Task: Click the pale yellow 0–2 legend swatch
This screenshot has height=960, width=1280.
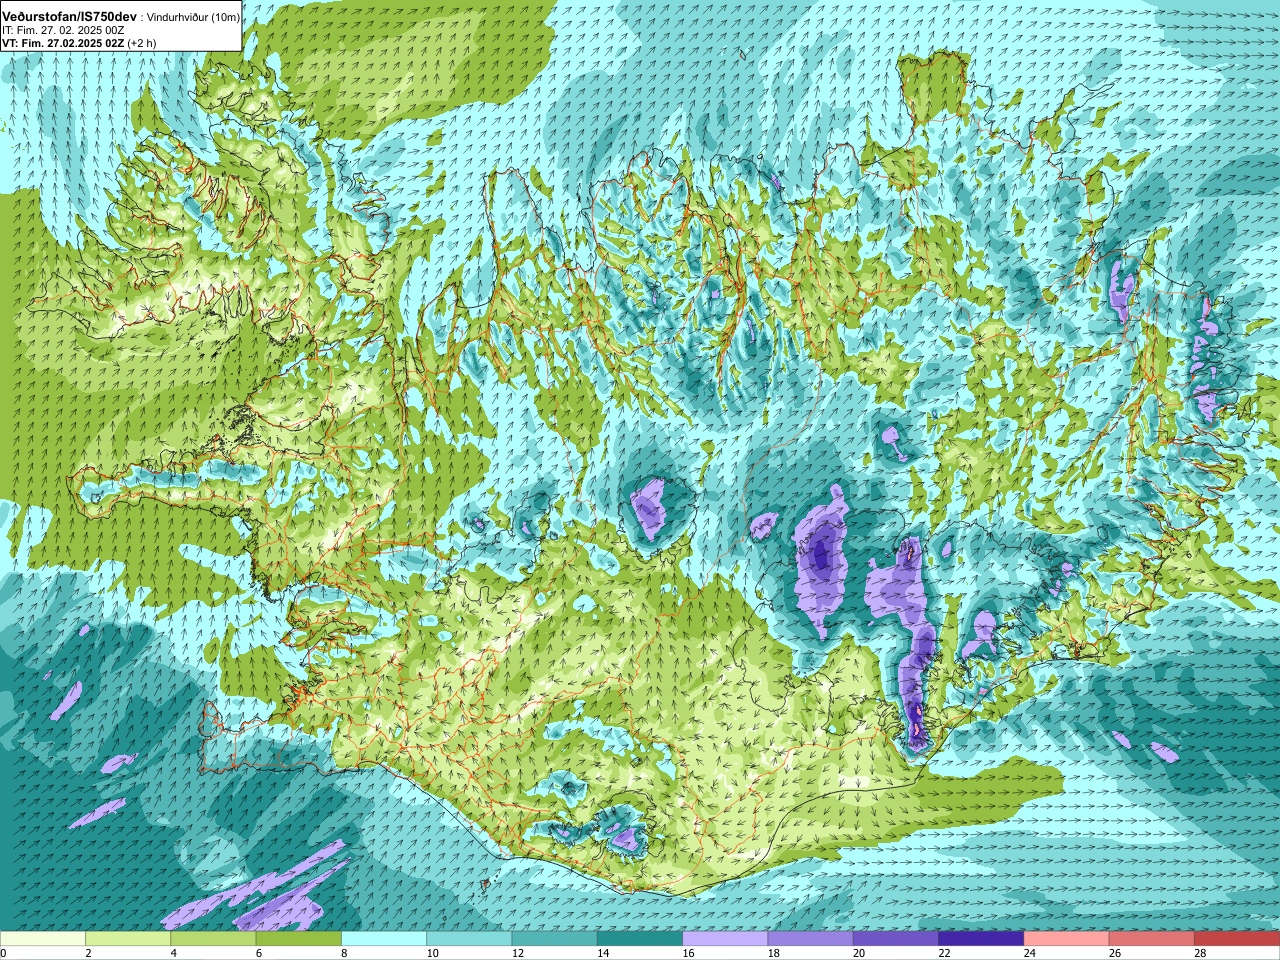Action: click(x=42, y=939)
